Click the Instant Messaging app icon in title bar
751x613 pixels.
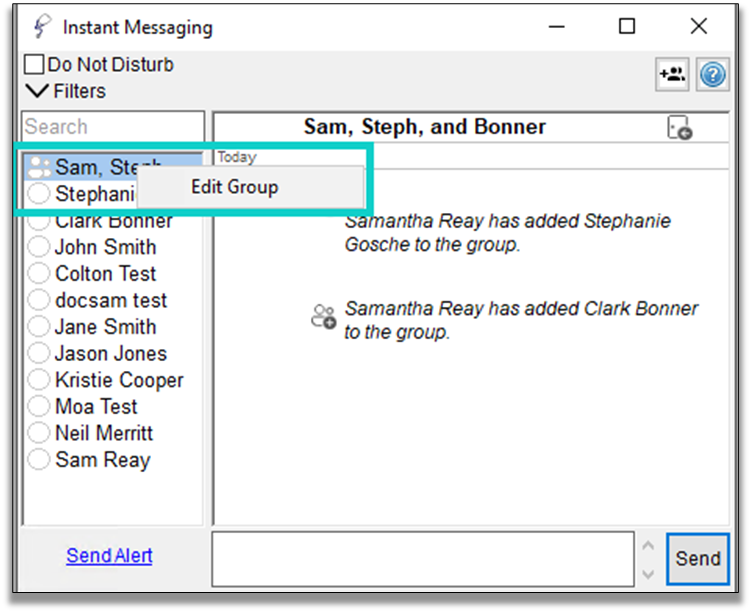pos(40,27)
